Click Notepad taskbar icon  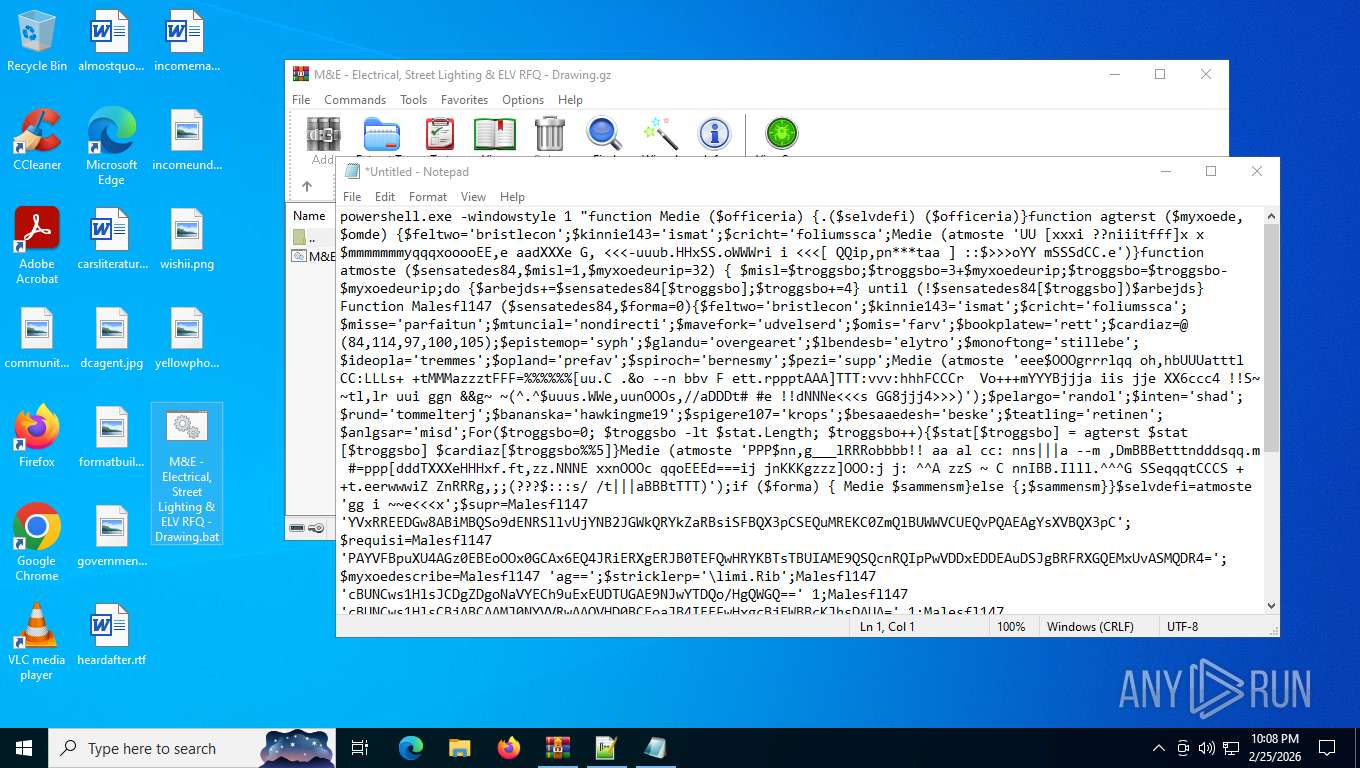pyautogui.click(x=655, y=748)
